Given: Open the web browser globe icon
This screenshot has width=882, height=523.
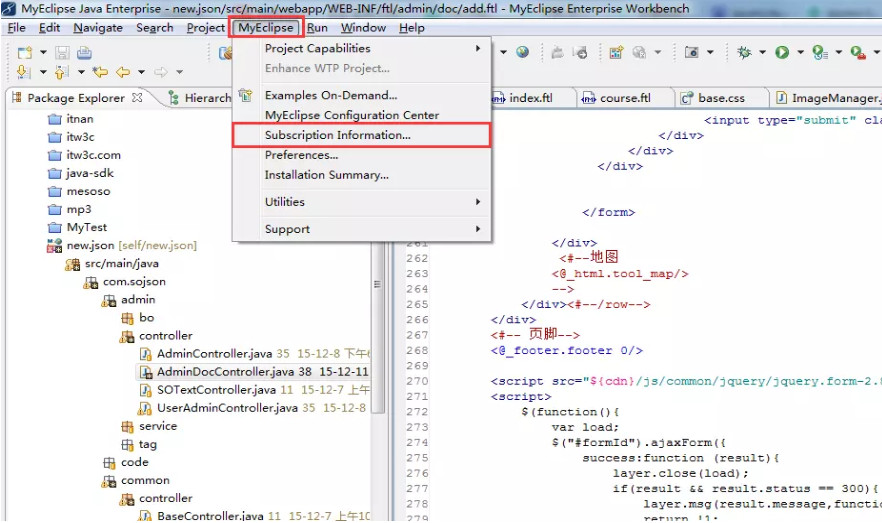Looking at the screenshot, I should point(523,52).
